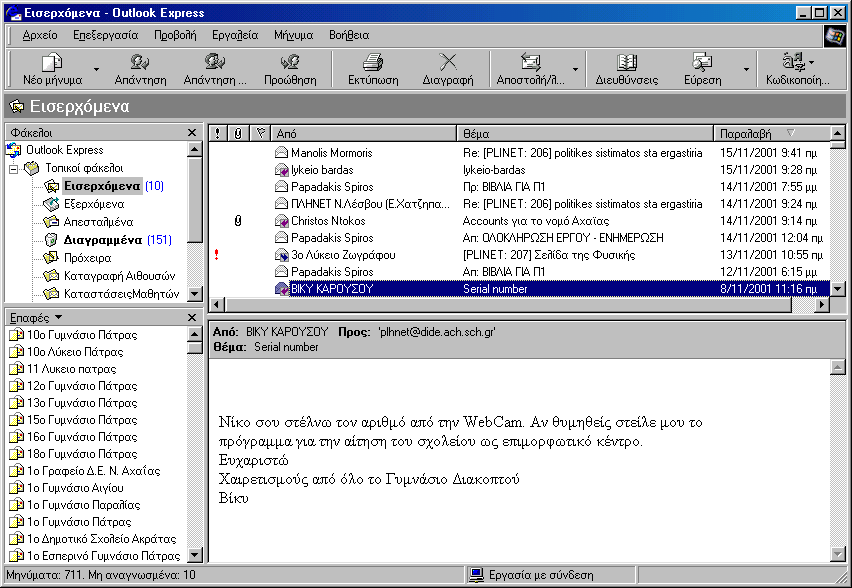The height and width of the screenshot is (588, 852).
Task: Open the Επεξεργασία menu
Action: click(x=105, y=35)
